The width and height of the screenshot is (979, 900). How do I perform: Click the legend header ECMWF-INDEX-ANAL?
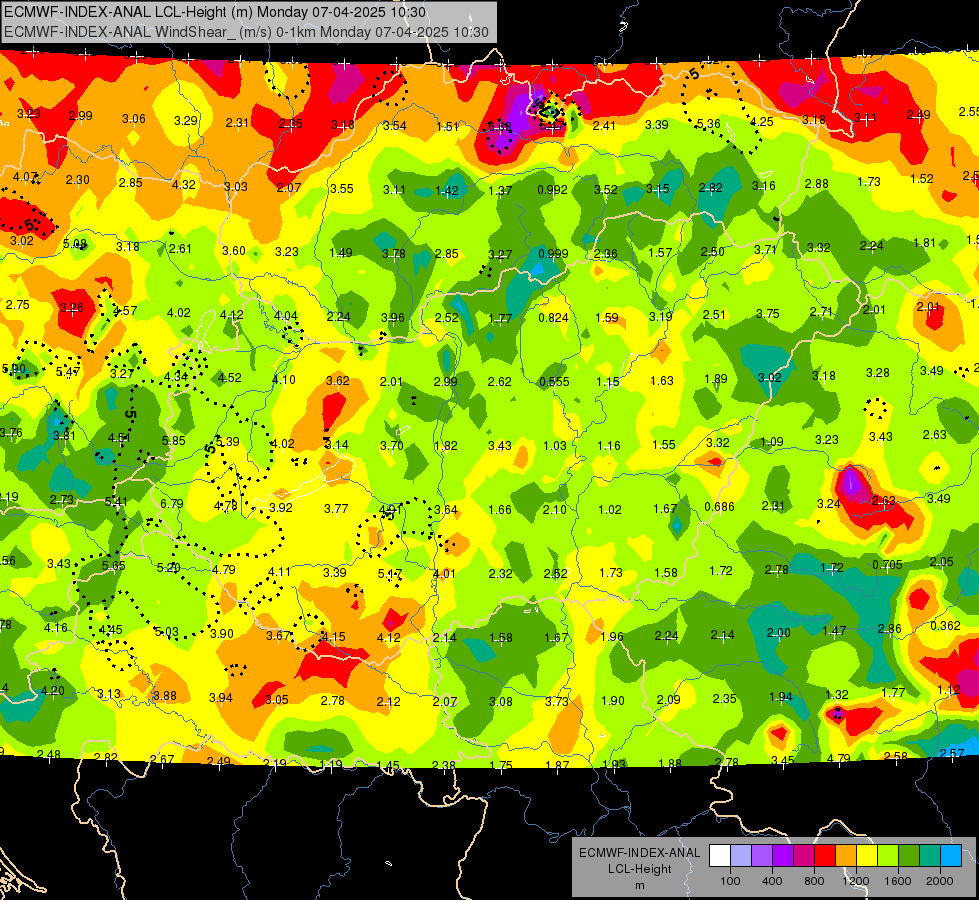point(639,853)
